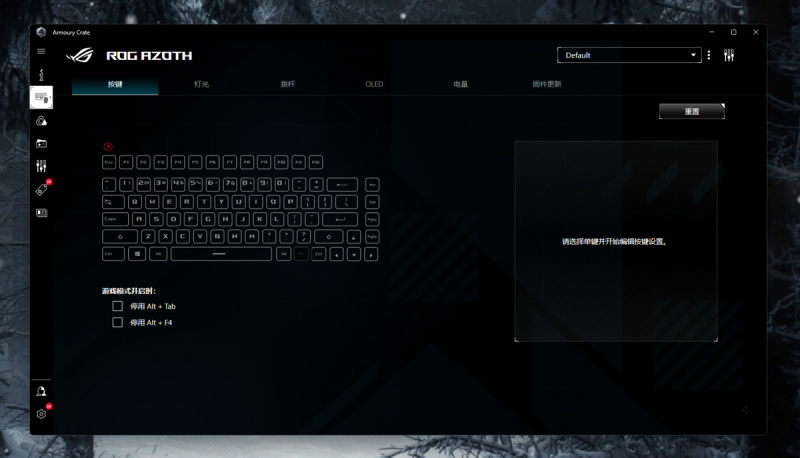Enable the 停用 Alt + F4 checkbox
This screenshot has height=458, width=800.
point(118,323)
